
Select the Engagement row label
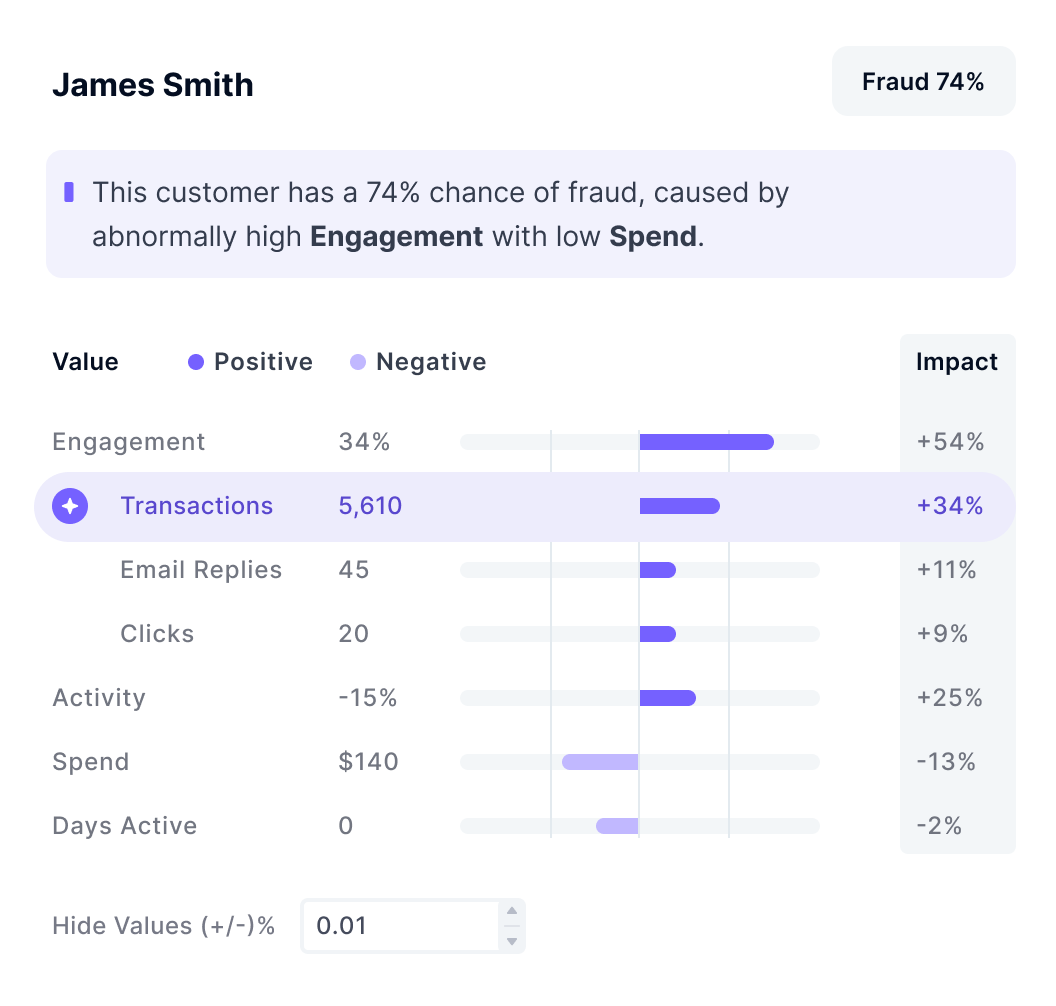(129, 442)
